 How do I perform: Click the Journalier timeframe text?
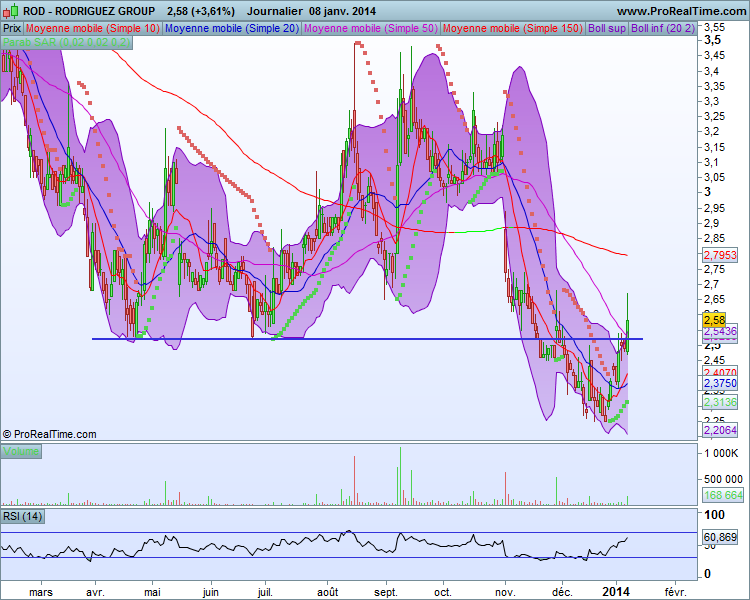tap(275, 11)
